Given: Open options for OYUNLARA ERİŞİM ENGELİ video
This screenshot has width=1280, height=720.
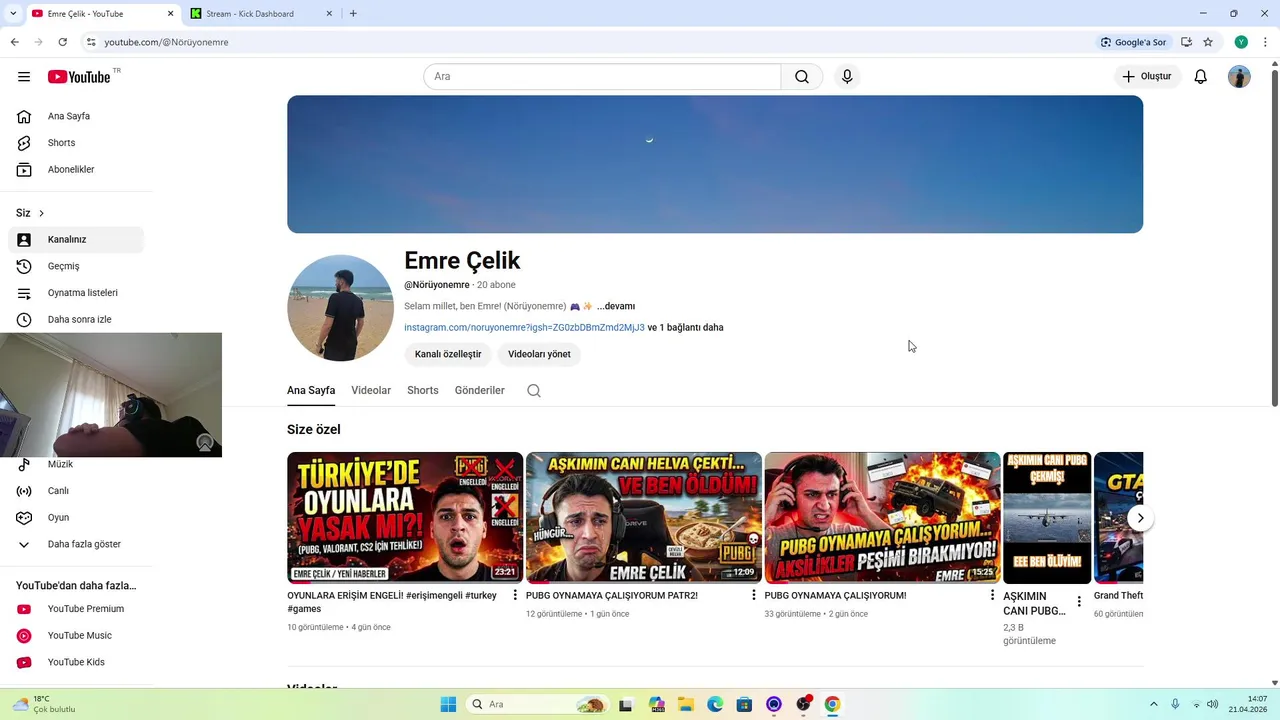Looking at the screenshot, I should (x=515, y=595).
